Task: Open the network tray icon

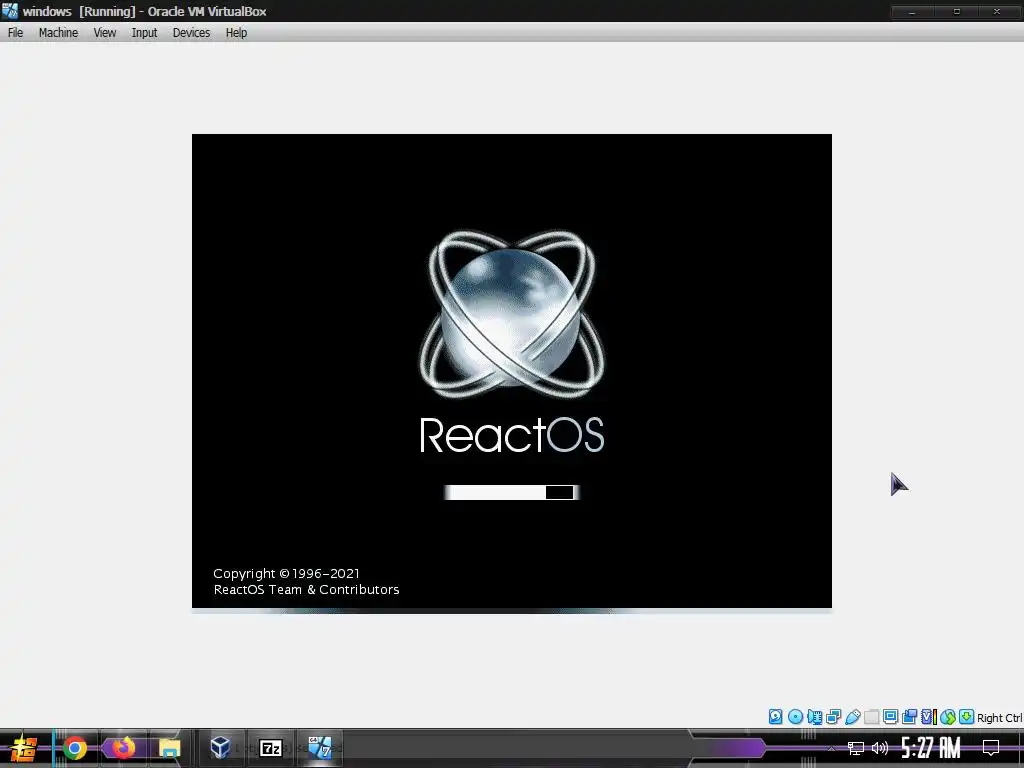Action: click(856, 748)
